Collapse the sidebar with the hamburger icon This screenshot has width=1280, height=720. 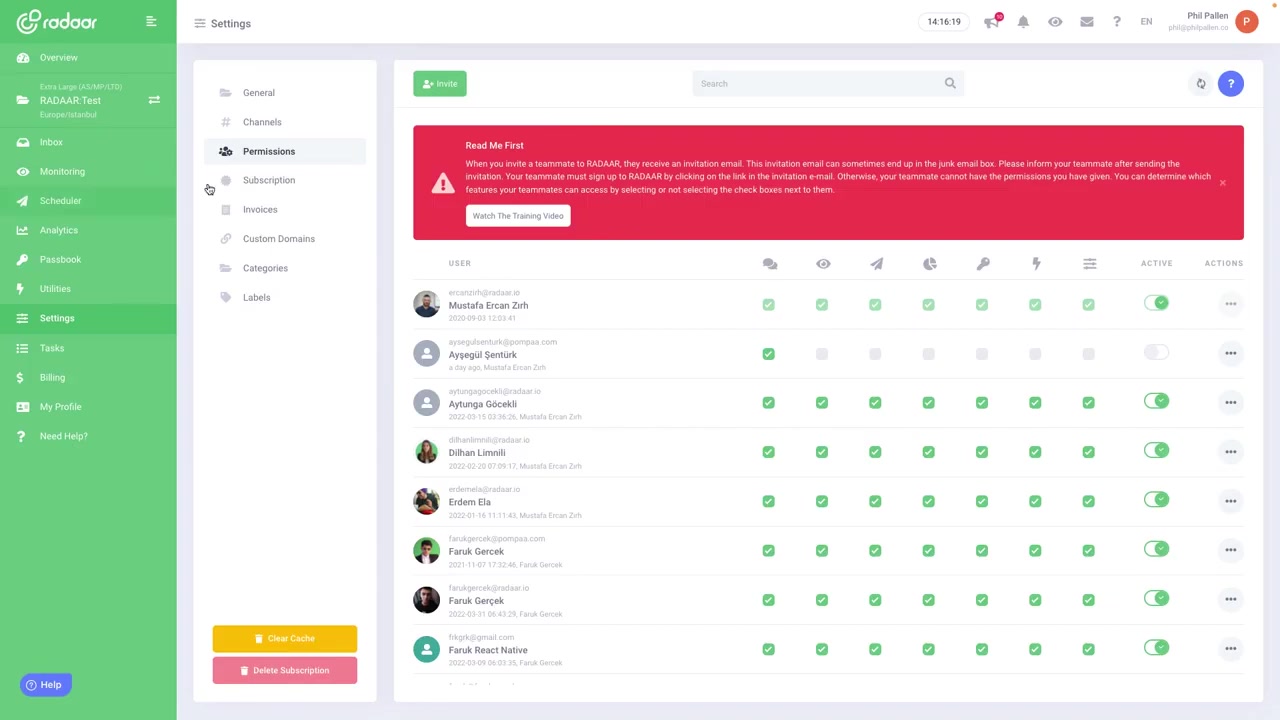[x=151, y=21]
